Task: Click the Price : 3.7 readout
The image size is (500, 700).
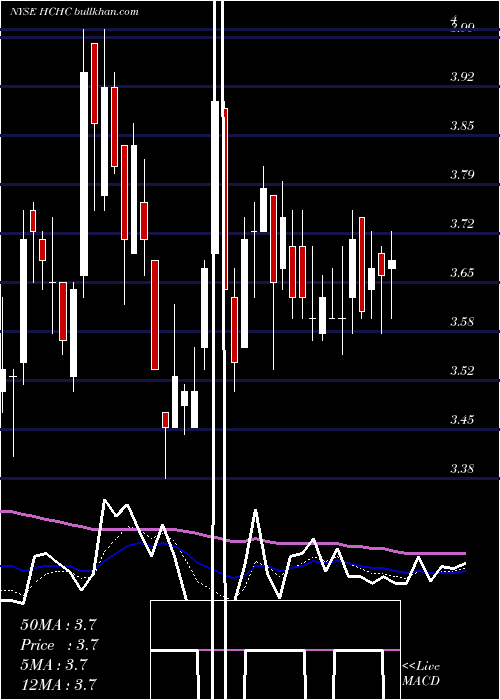Action: [59, 645]
